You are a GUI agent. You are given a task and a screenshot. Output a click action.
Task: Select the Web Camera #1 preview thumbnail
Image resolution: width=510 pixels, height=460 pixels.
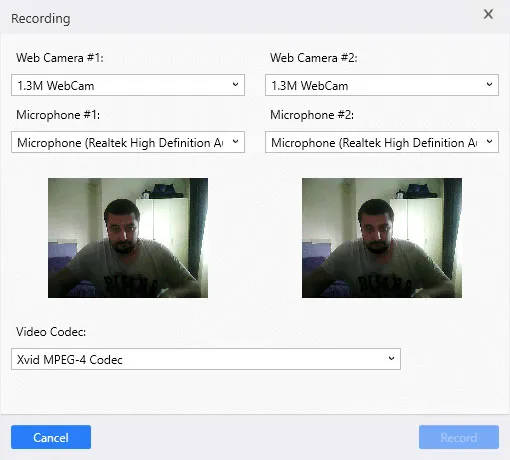[x=128, y=238]
